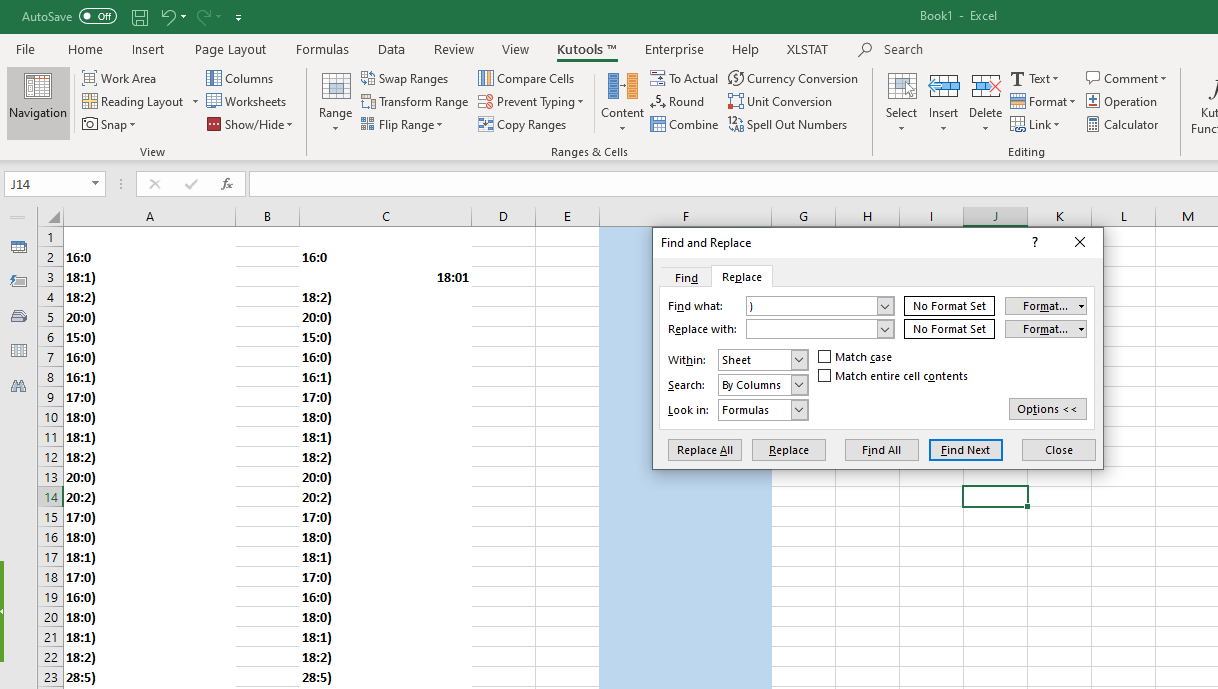Select the Combine tool
This screenshot has width=1218, height=689.
[685, 124]
